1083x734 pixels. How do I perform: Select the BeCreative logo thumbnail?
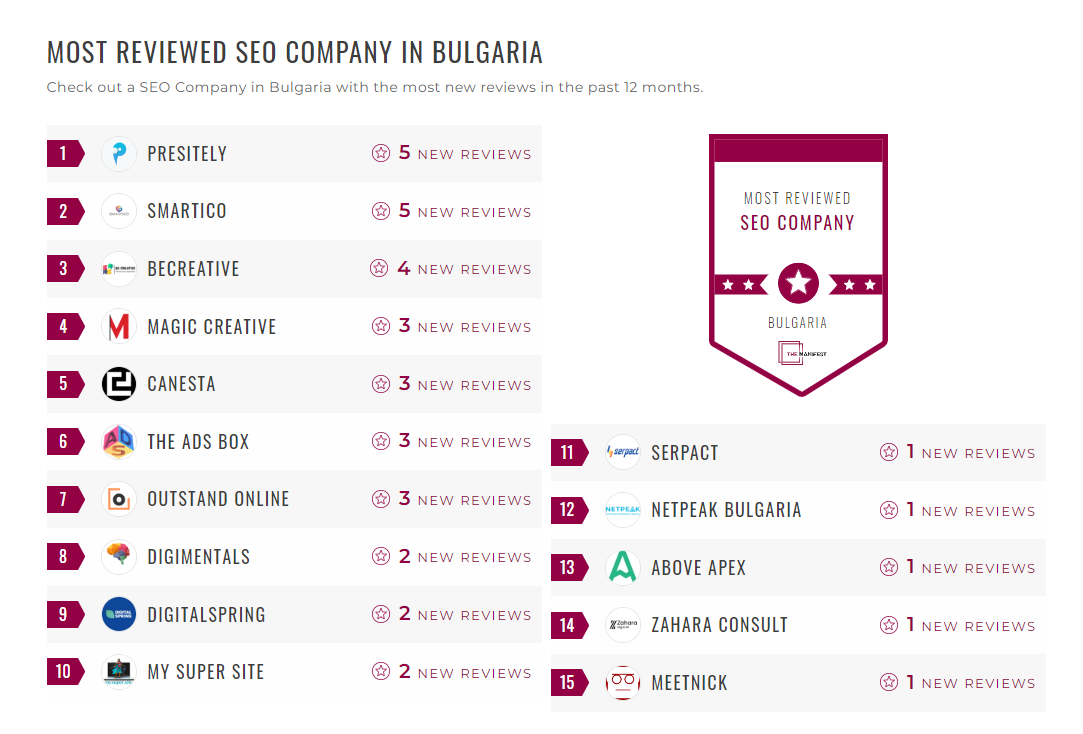tap(119, 269)
